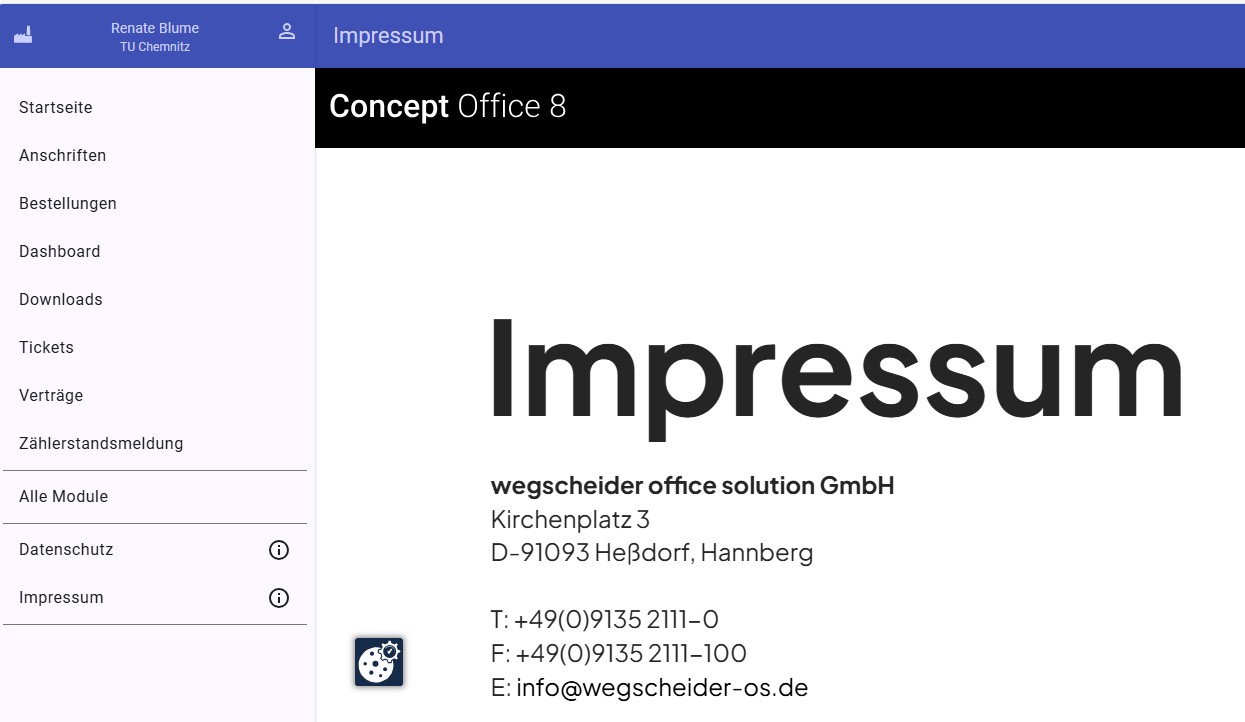Show Alle Module
This screenshot has width=1245, height=722.
[155, 497]
